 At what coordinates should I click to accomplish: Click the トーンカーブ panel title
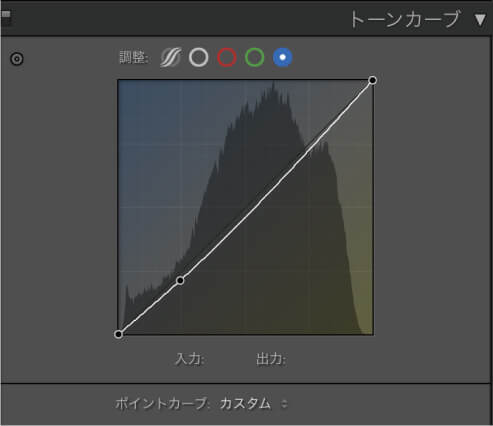pos(405,19)
